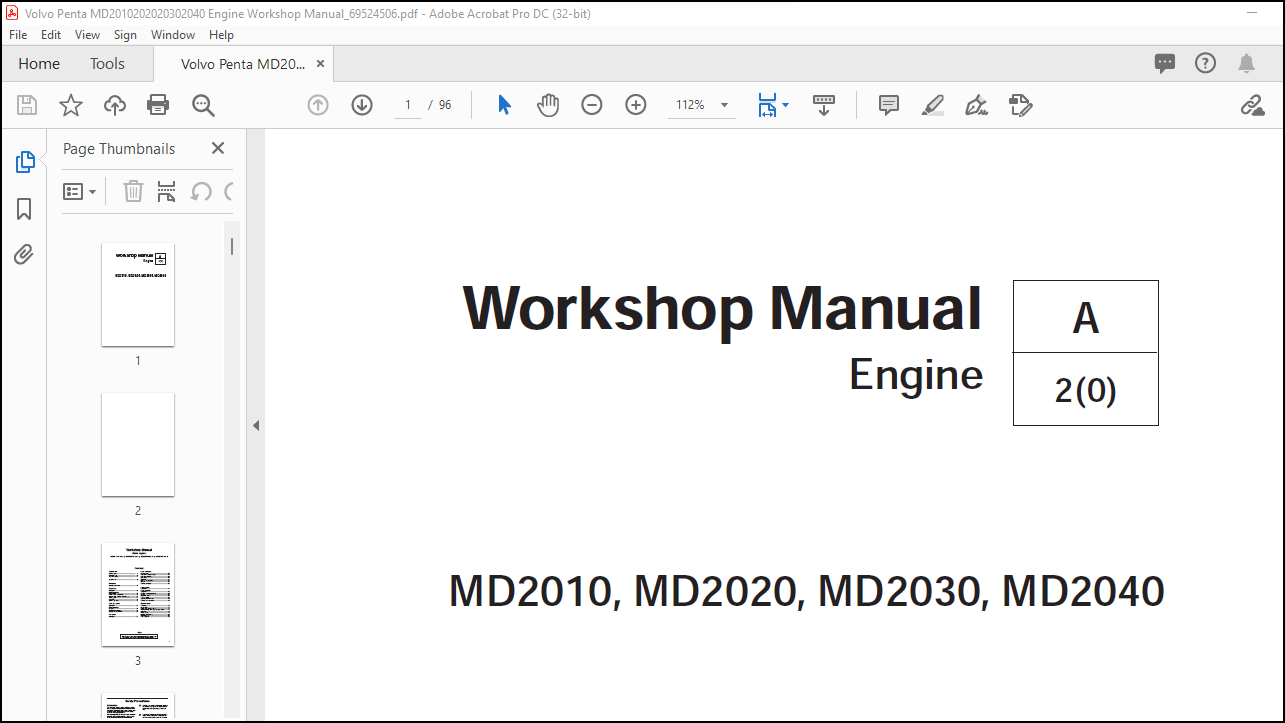Click the 'MD2010, MD2020, MD2030, MD2040' heading
The width and height of the screenshot is (1285, 723).
coord(806,591)
